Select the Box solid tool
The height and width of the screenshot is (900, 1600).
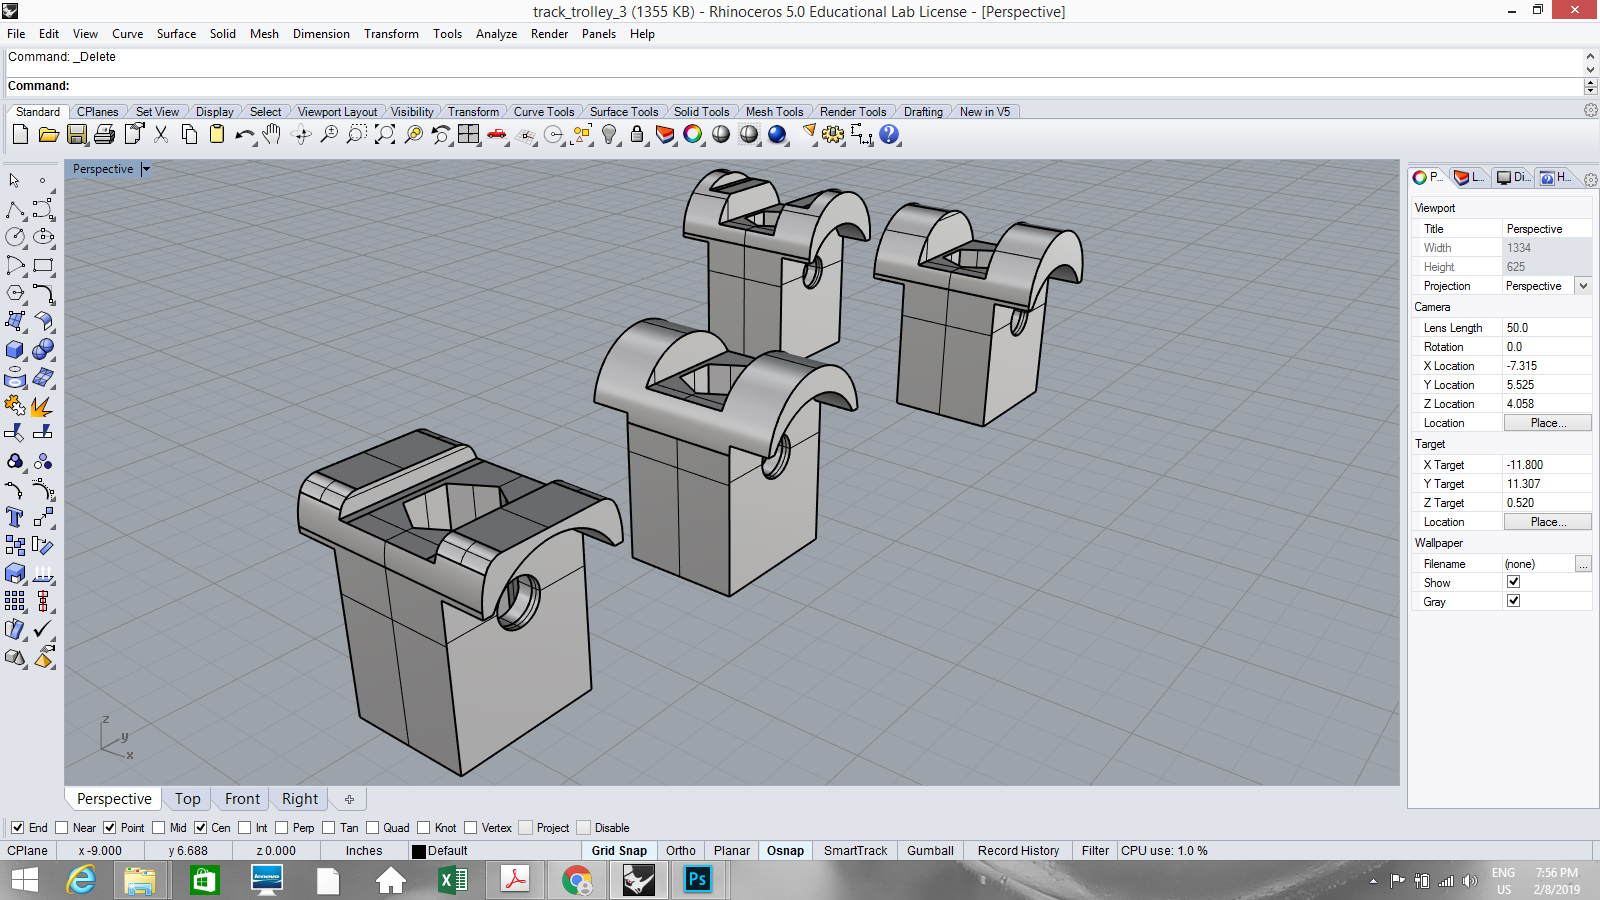tap(15, 350)
